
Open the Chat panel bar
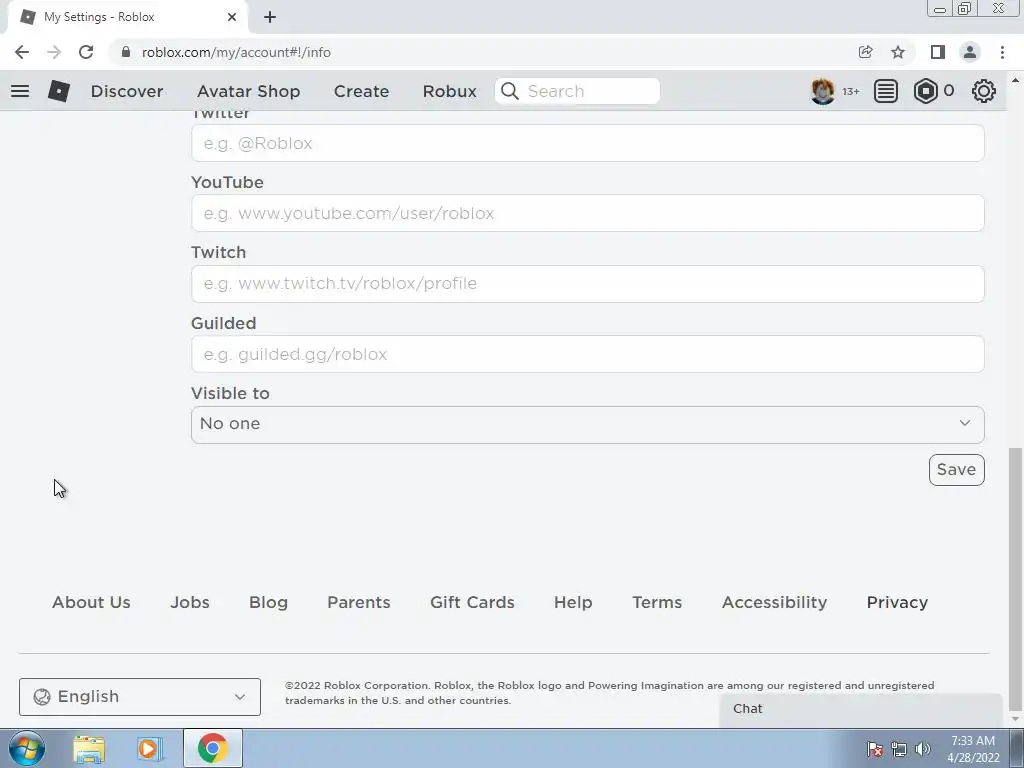point(861,709)
